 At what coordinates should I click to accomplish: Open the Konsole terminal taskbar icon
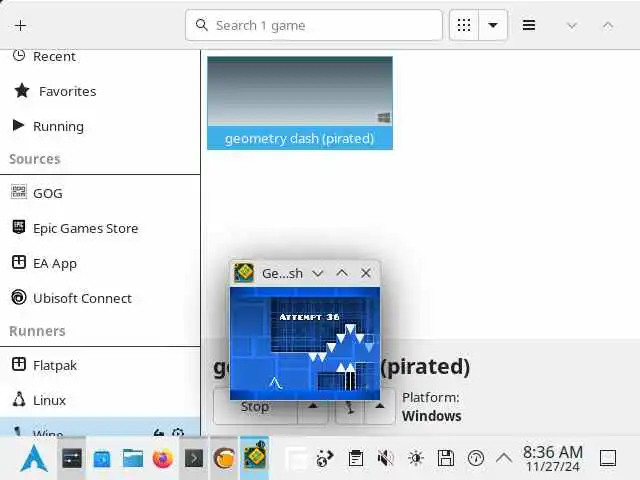coord(193,459)
